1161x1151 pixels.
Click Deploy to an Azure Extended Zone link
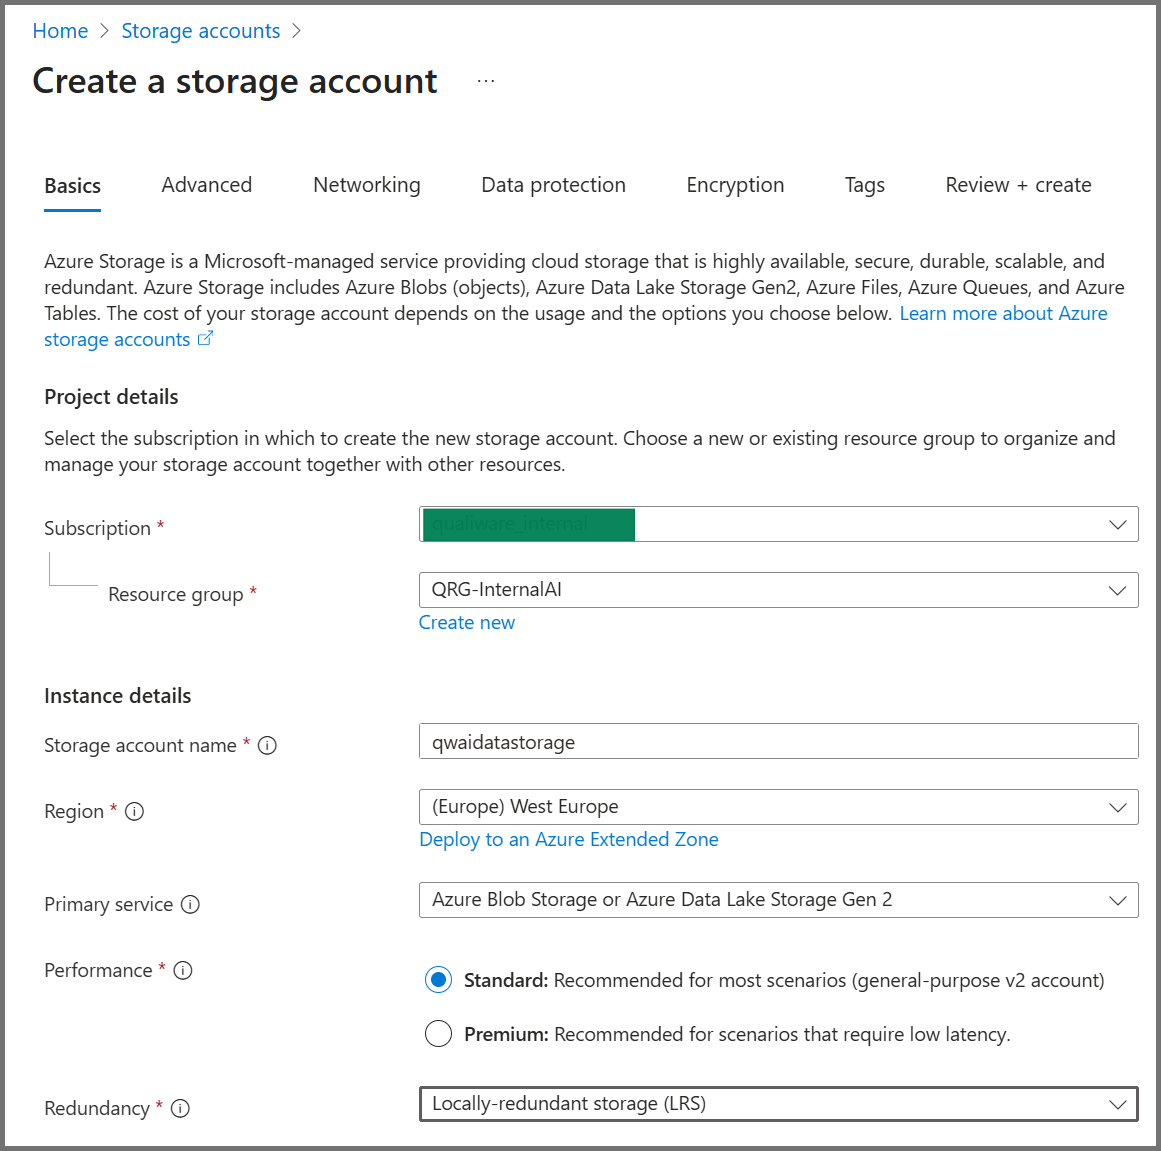(569, 839)
